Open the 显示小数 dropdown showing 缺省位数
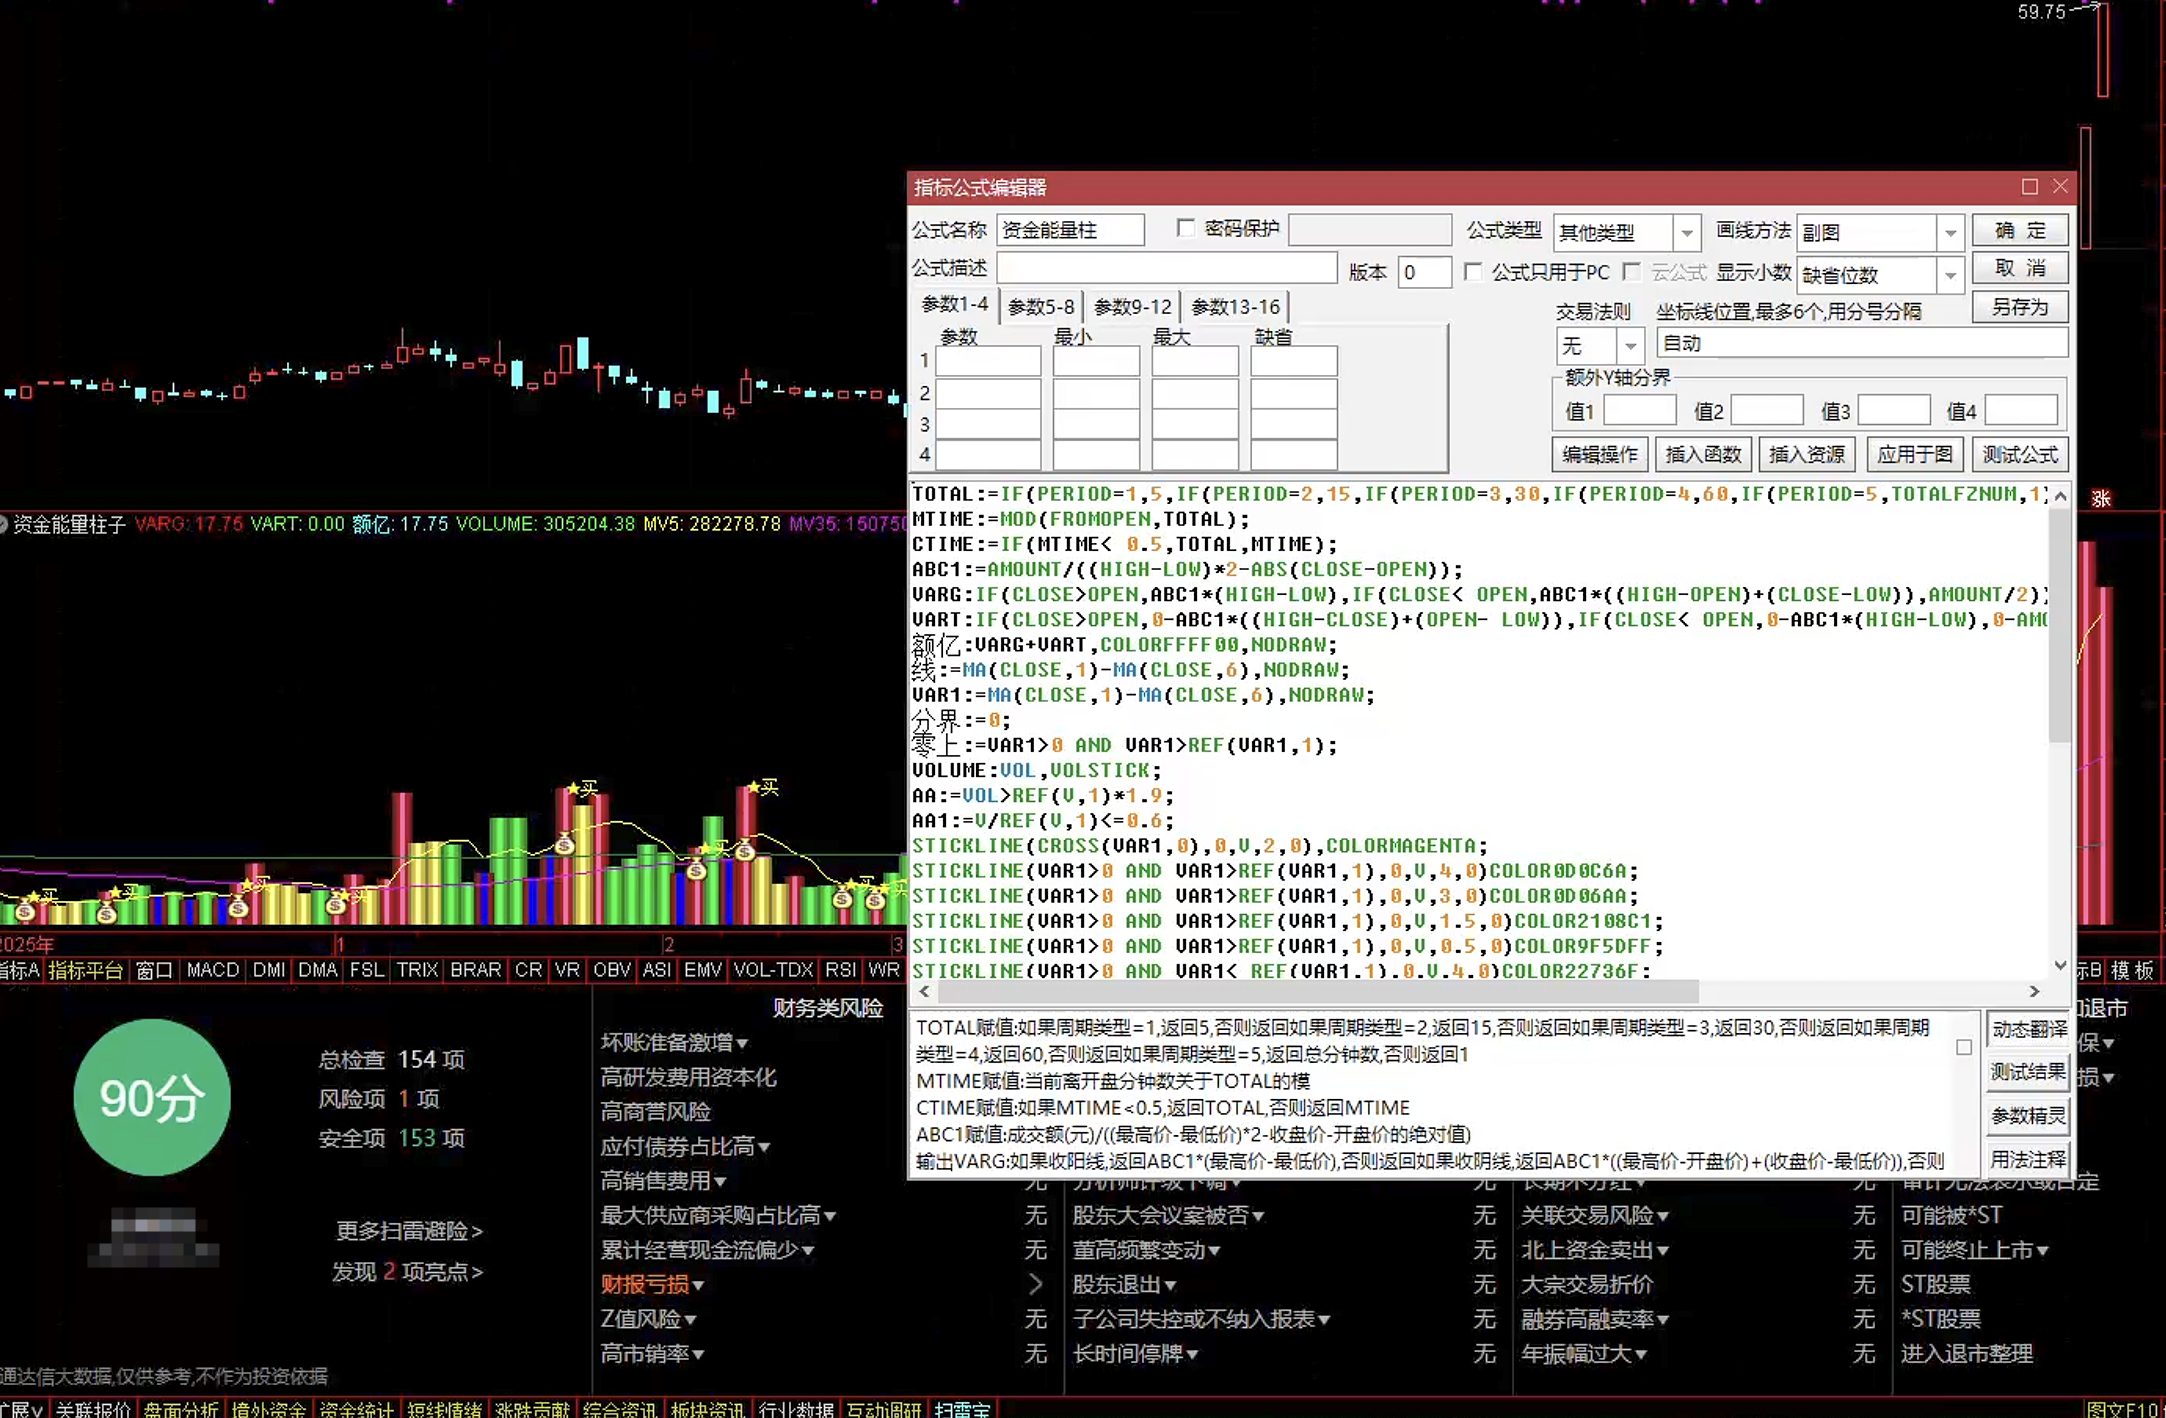Viewport: 2166px width, 1418px height. click(1950, 275)
